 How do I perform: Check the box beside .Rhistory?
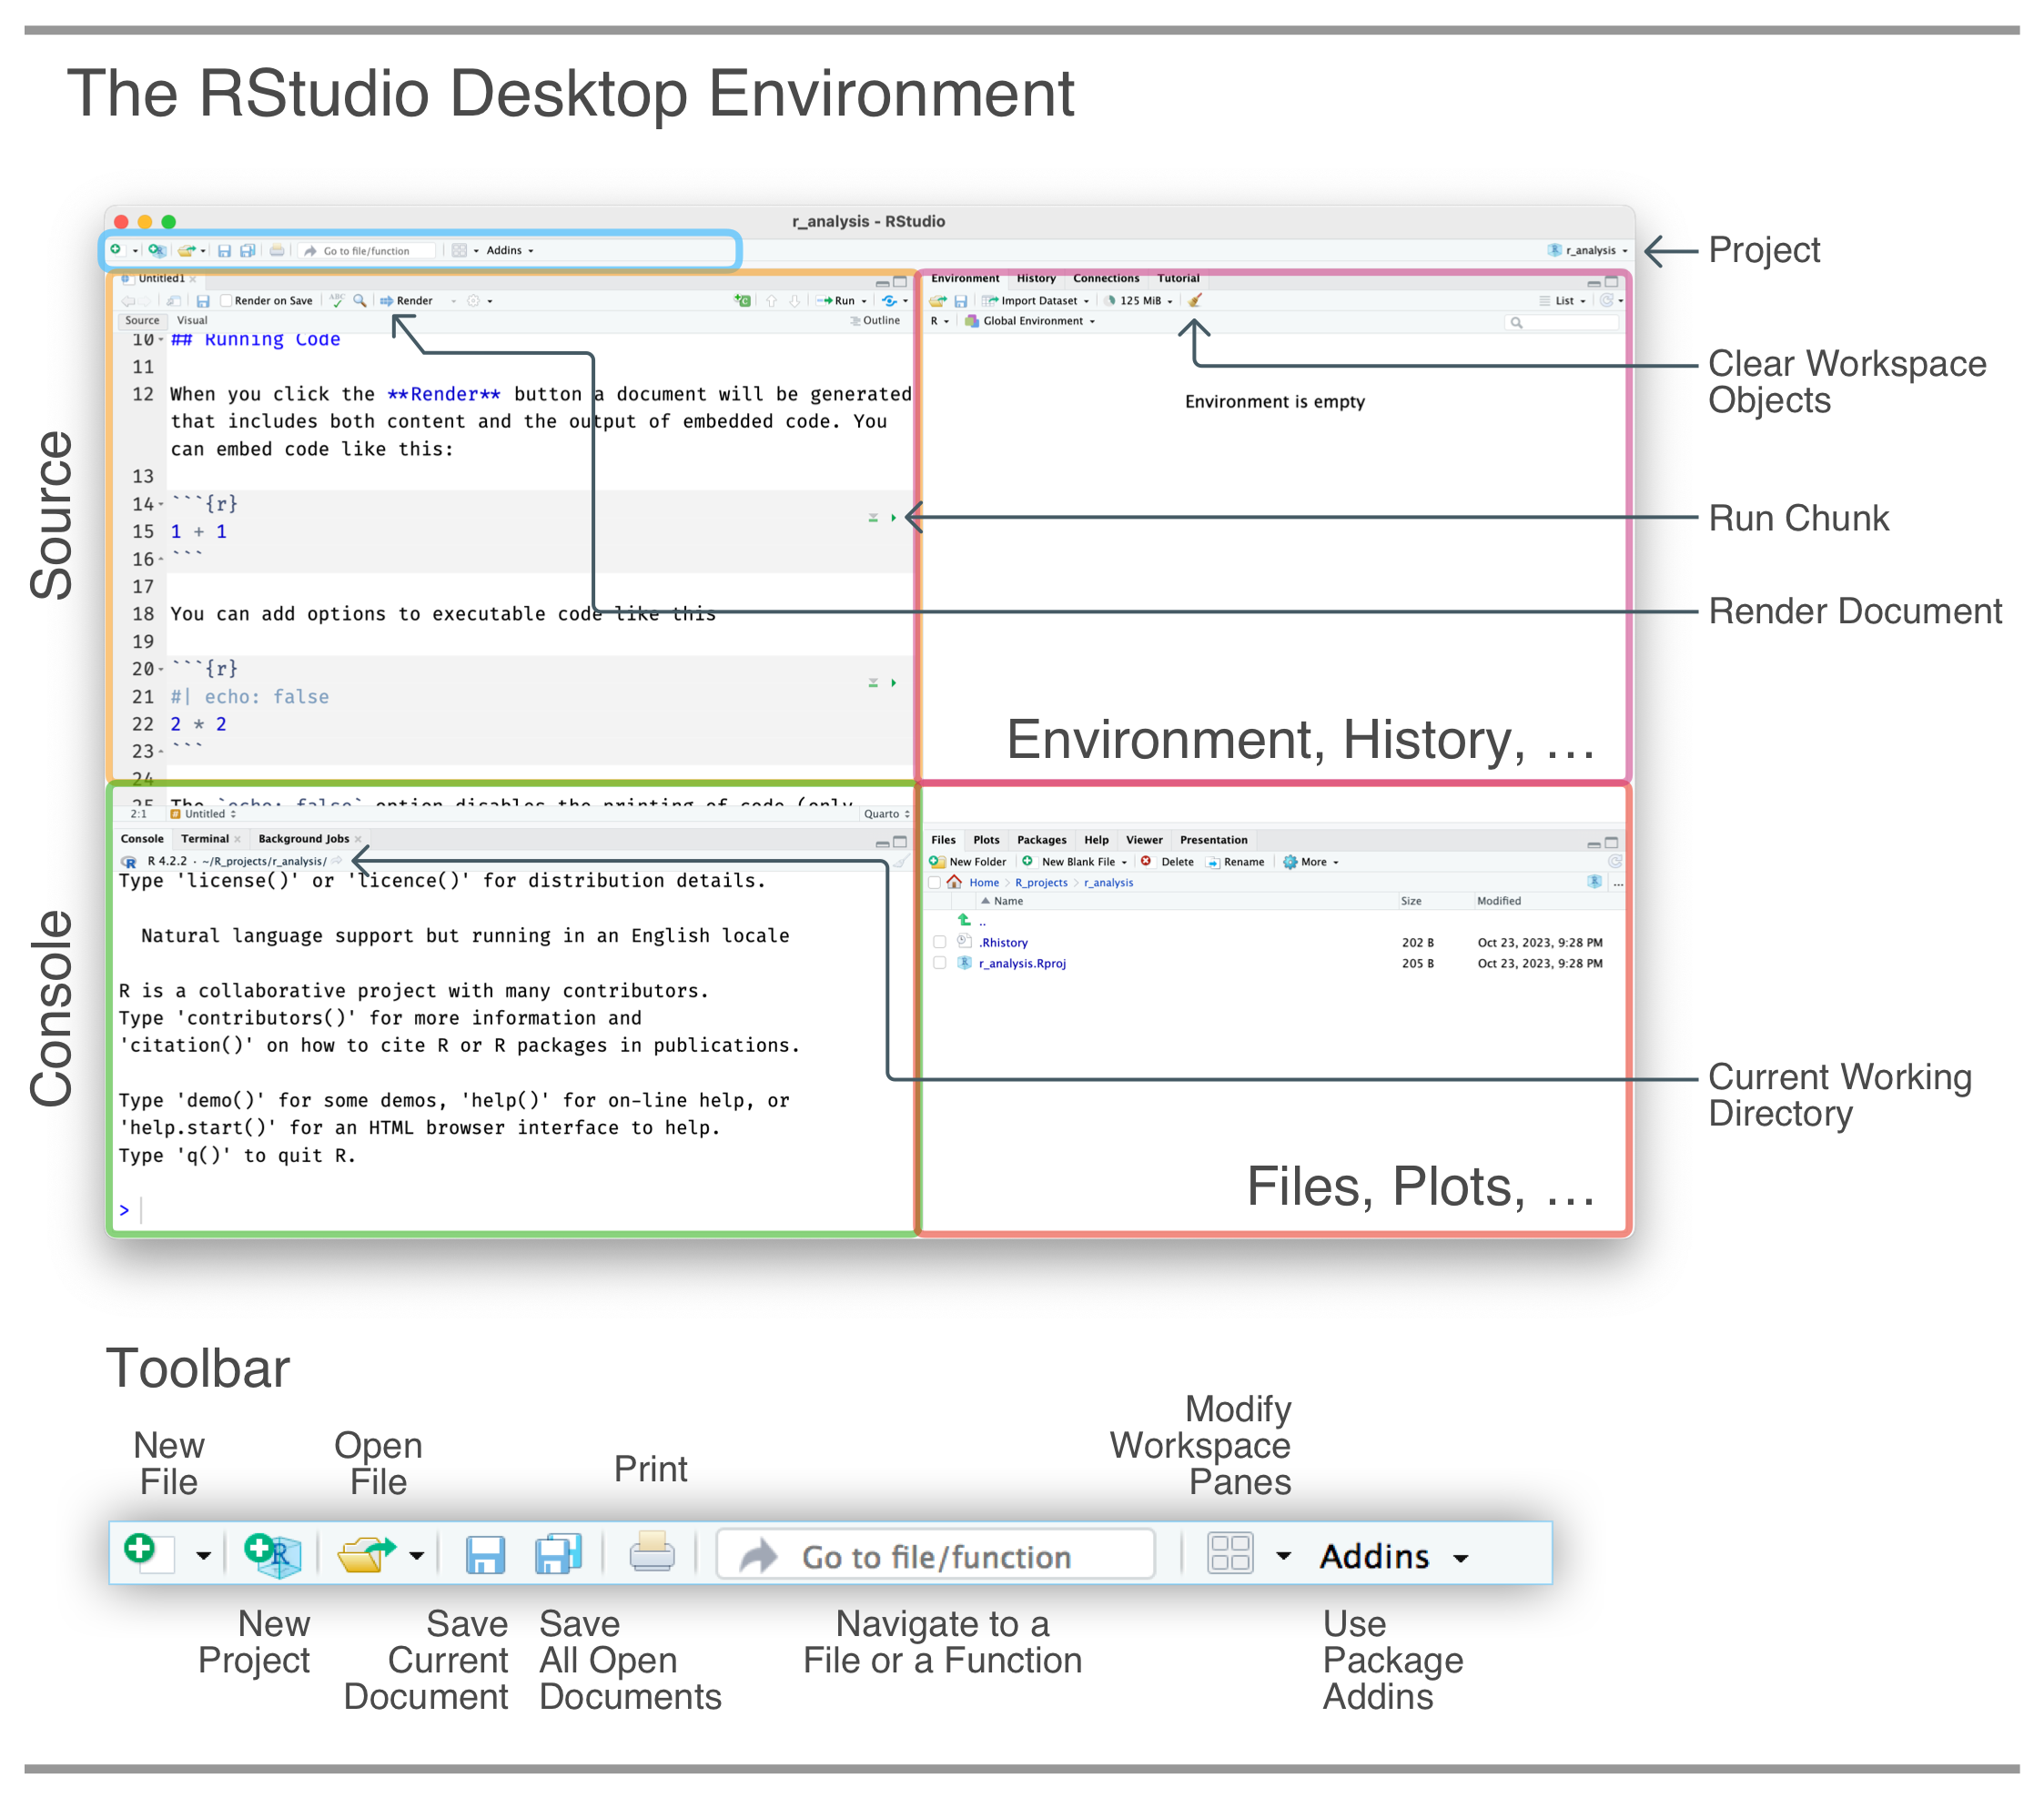point(939,942)
